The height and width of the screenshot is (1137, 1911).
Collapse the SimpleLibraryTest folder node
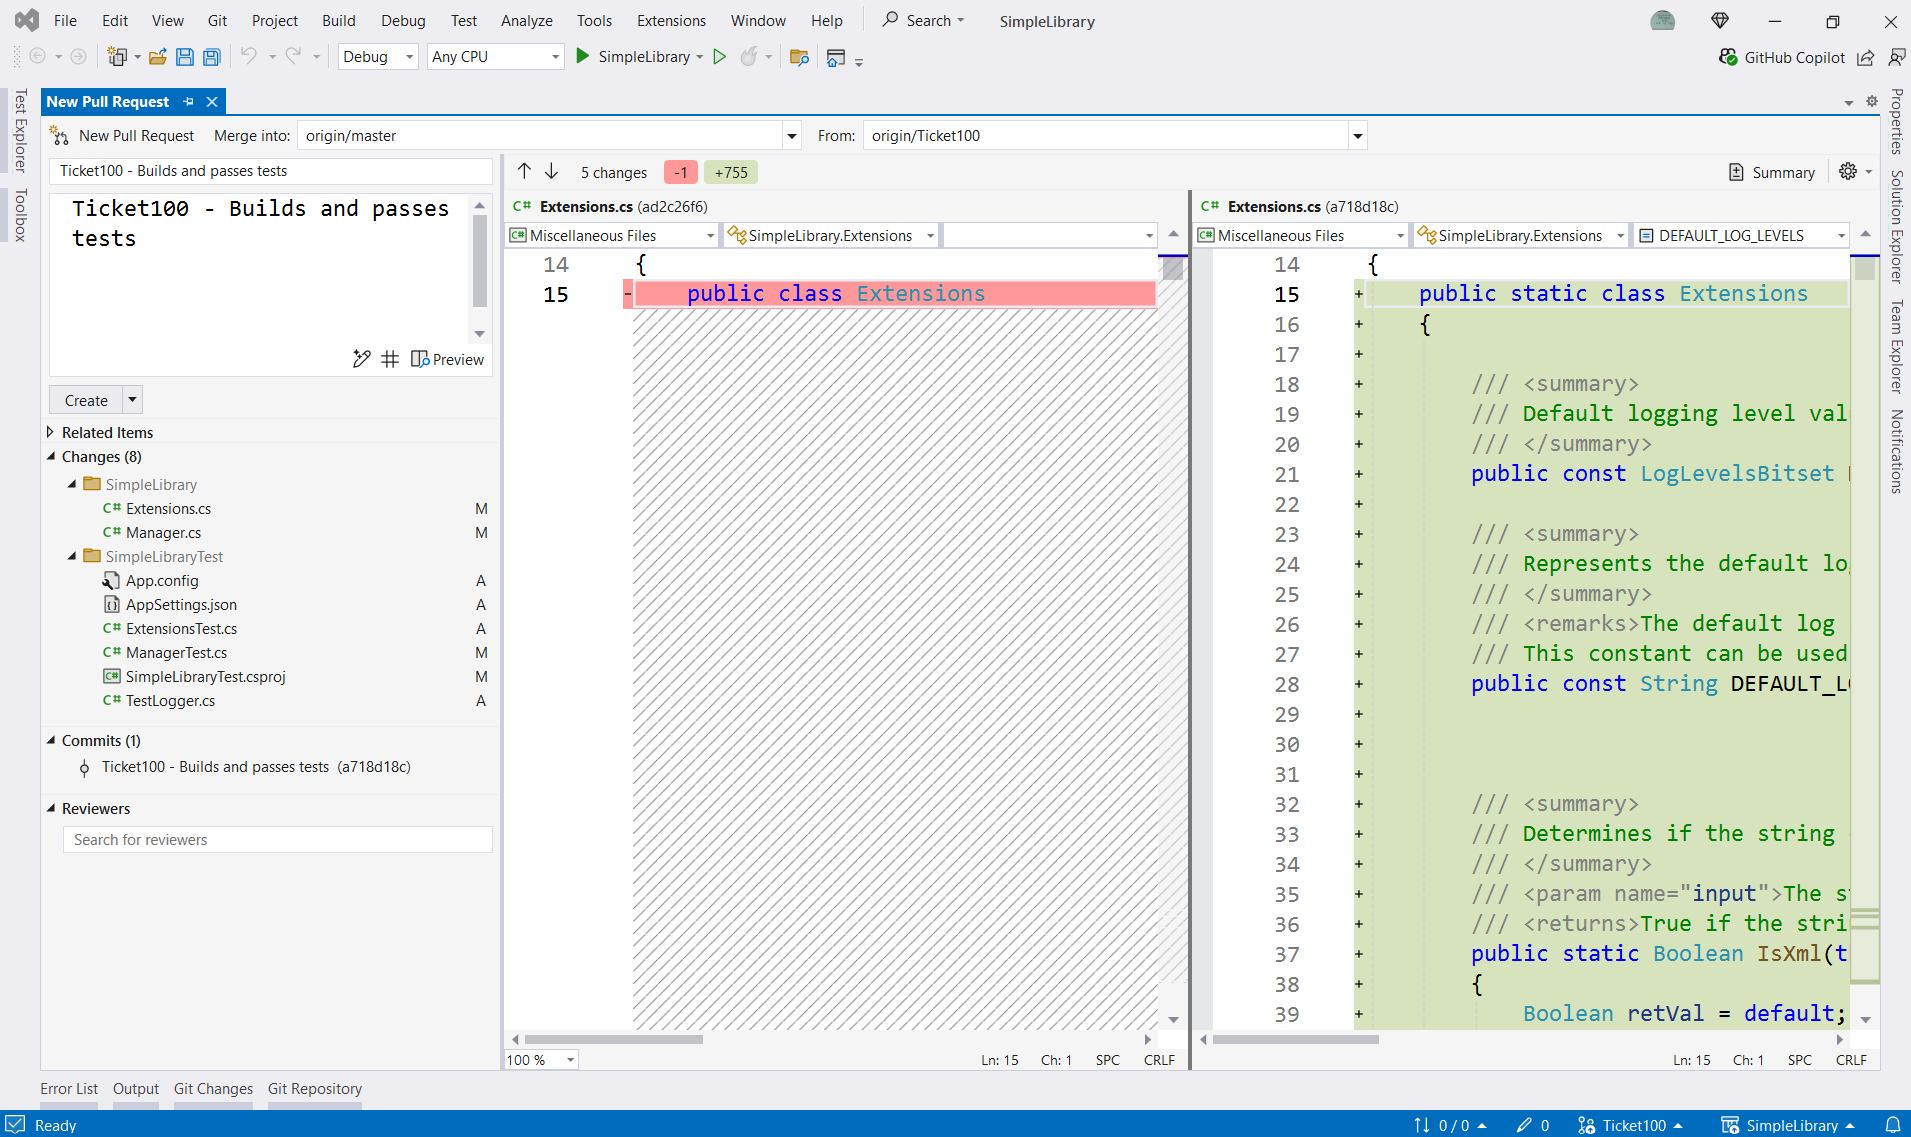72,556
